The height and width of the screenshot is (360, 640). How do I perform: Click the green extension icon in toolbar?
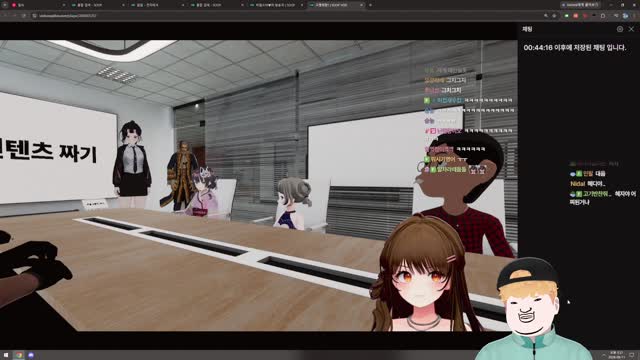[x=567, y=16]
